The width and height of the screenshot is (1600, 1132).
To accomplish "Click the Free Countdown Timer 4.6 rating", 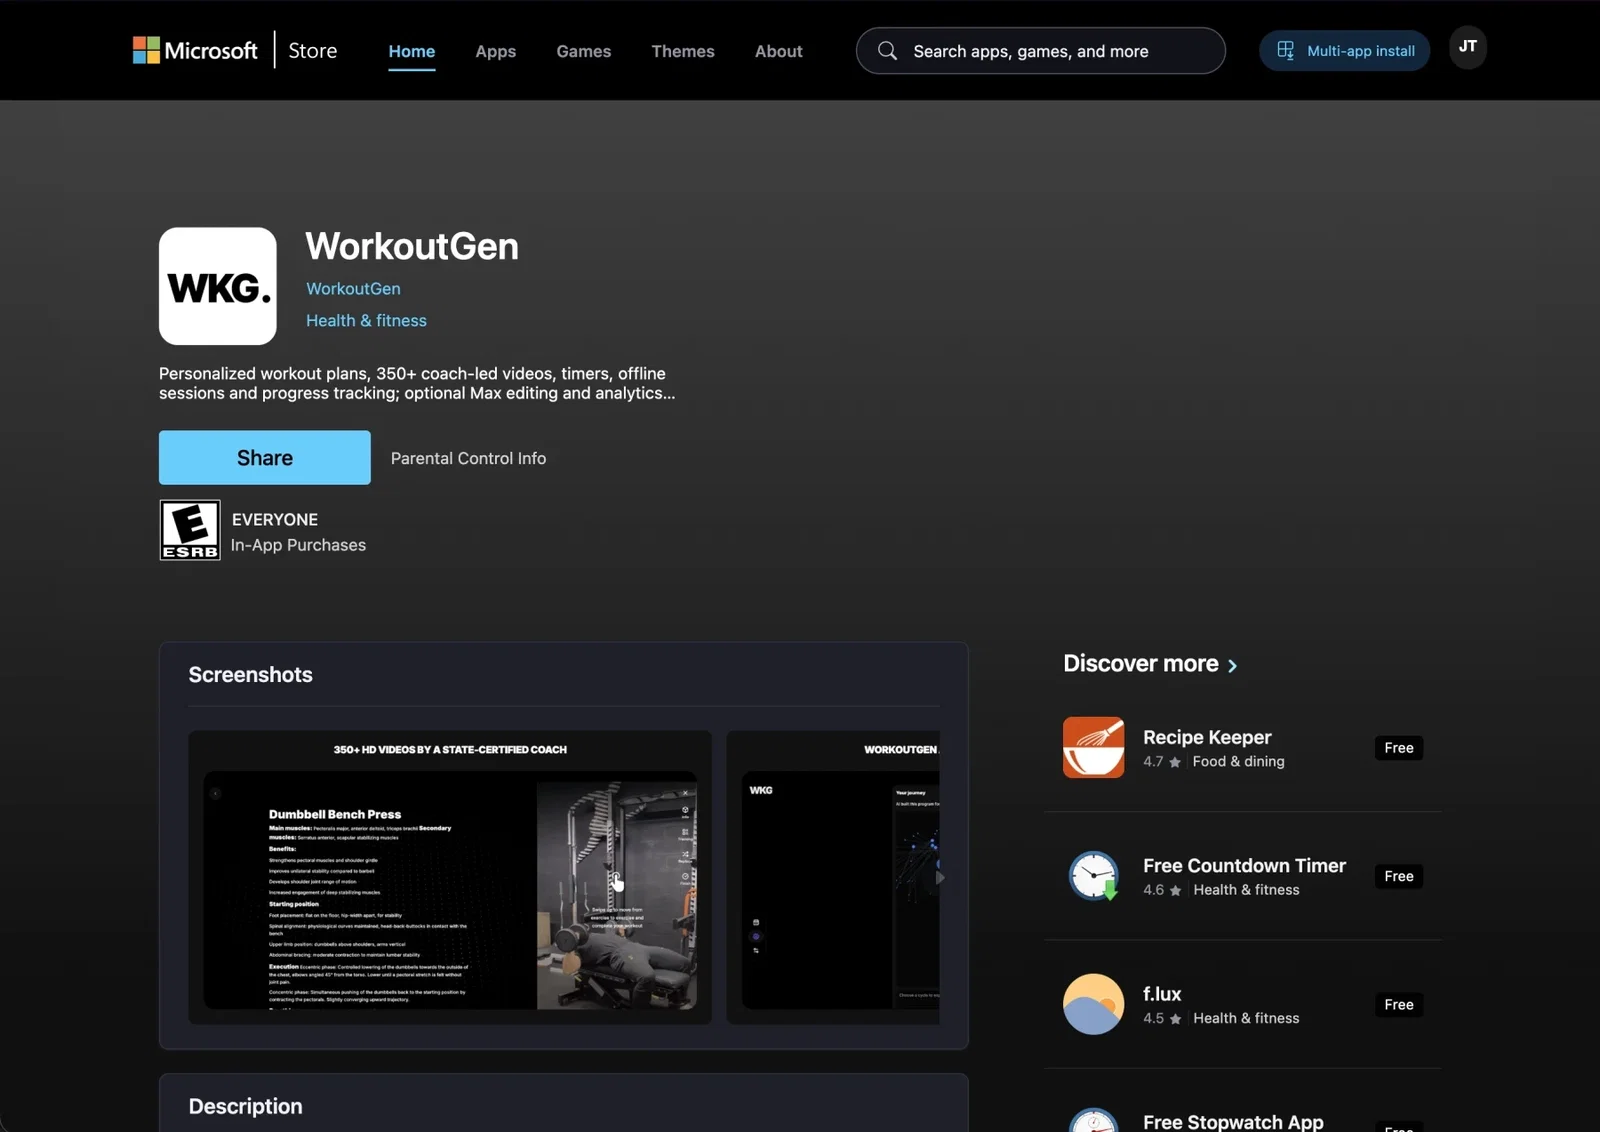I will [1162, 890].
